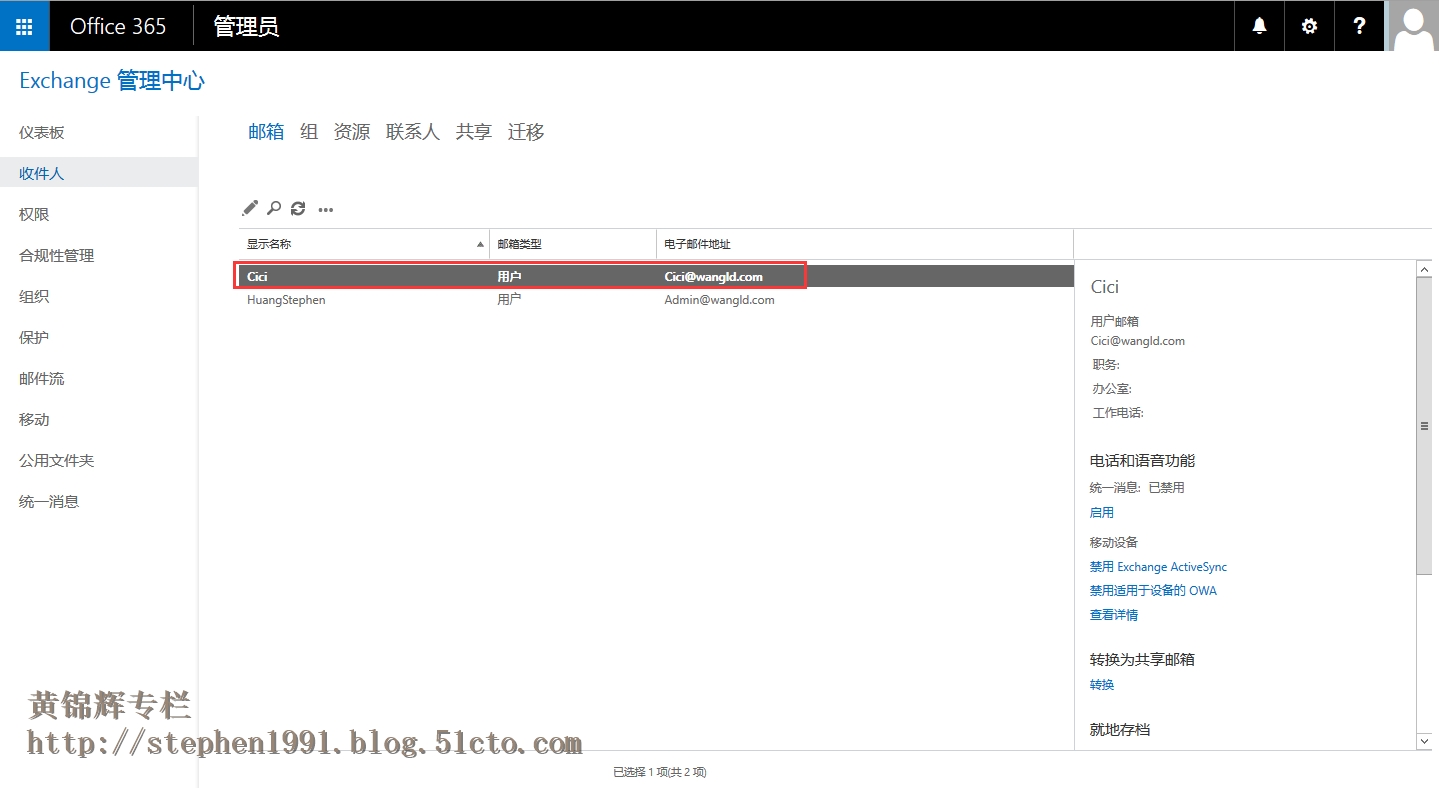The width and height of the screenshot is (1439, 788).
Task: Click details pane scrollbar up arrow
Action: click(x=1425, y=270)
